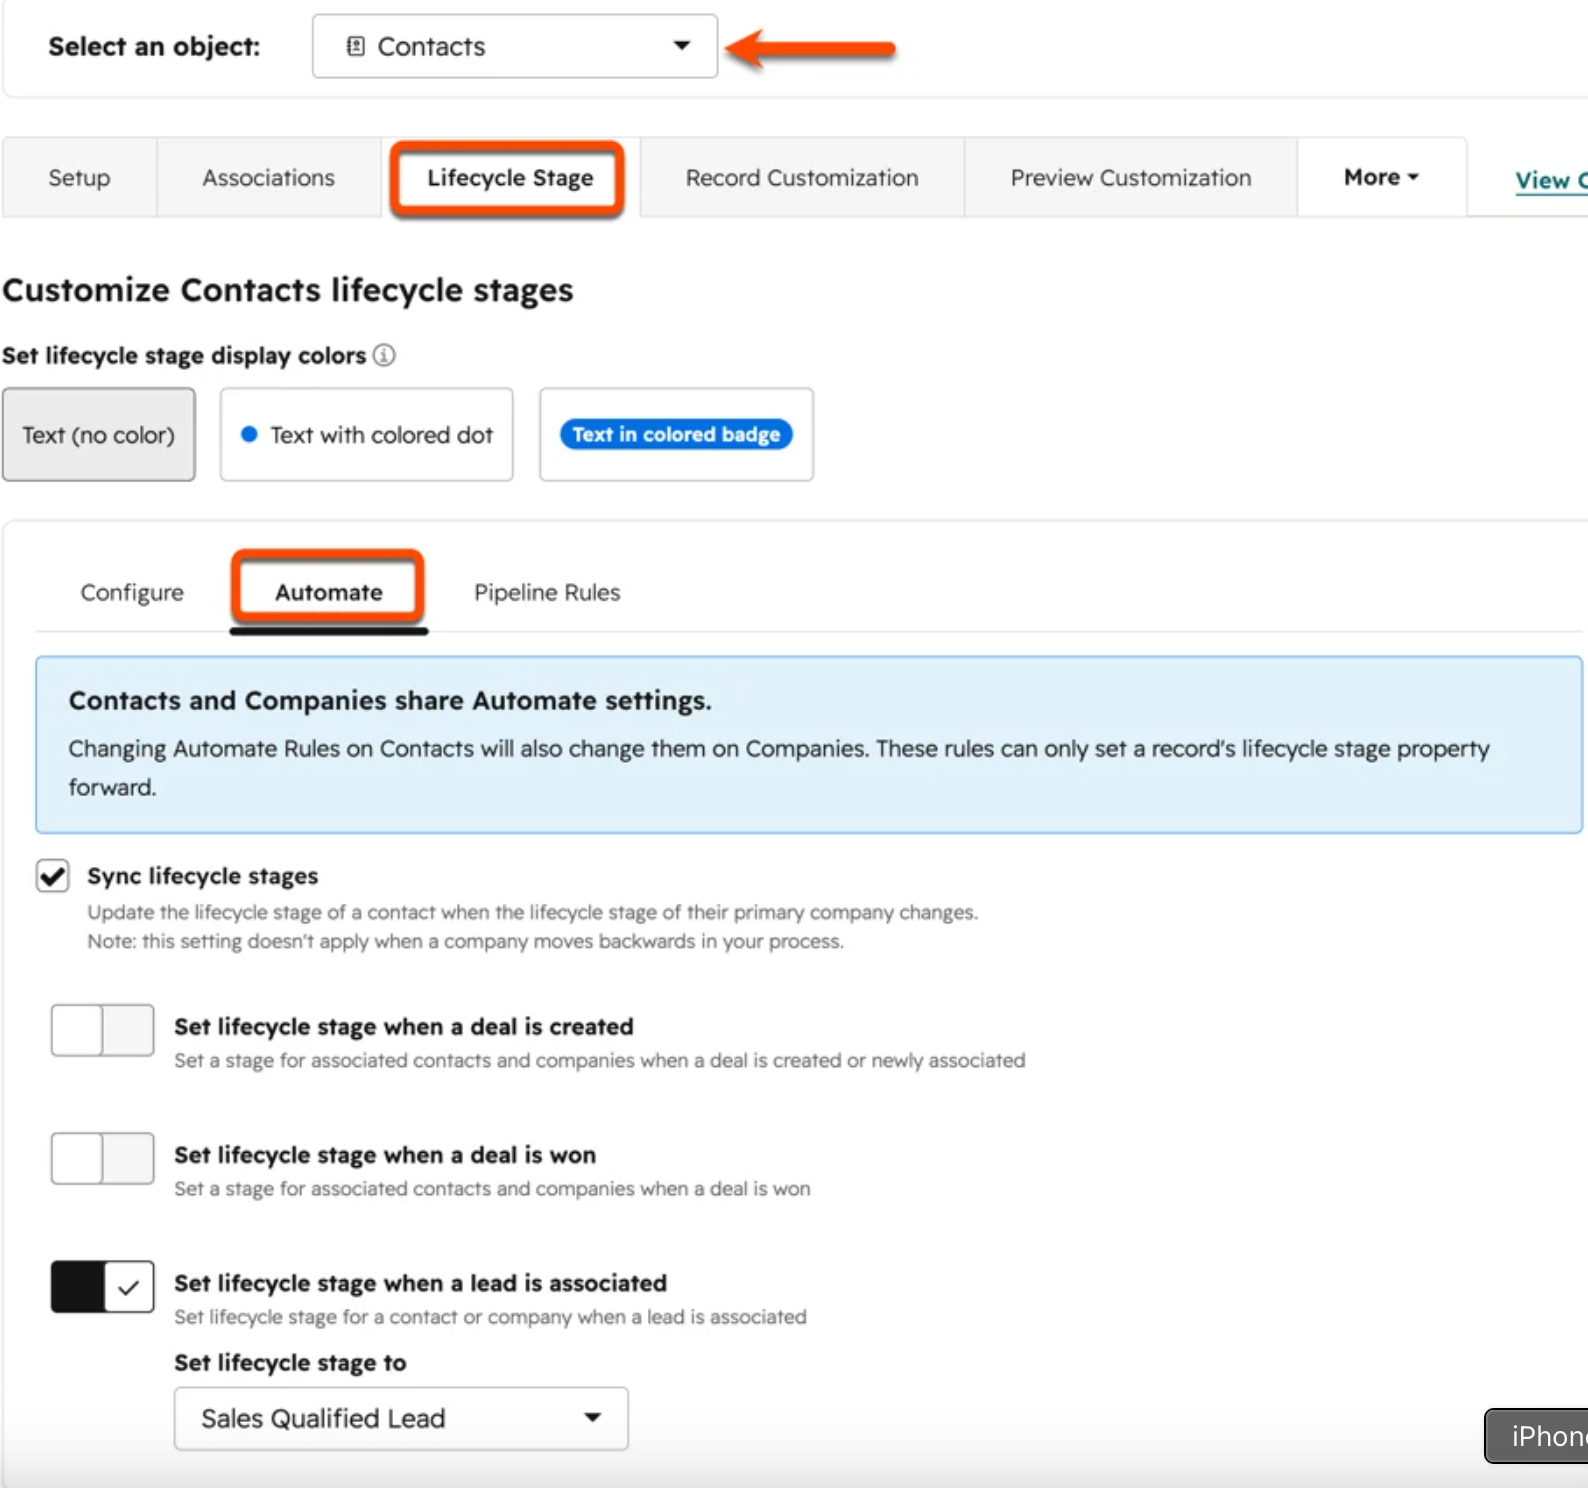Image resolution: width=1588 pixels, height=1488 pixels.
Task: Click 'Set lifecycle stage to' label
Action: pyautogui.click(x=290, y=1363)
